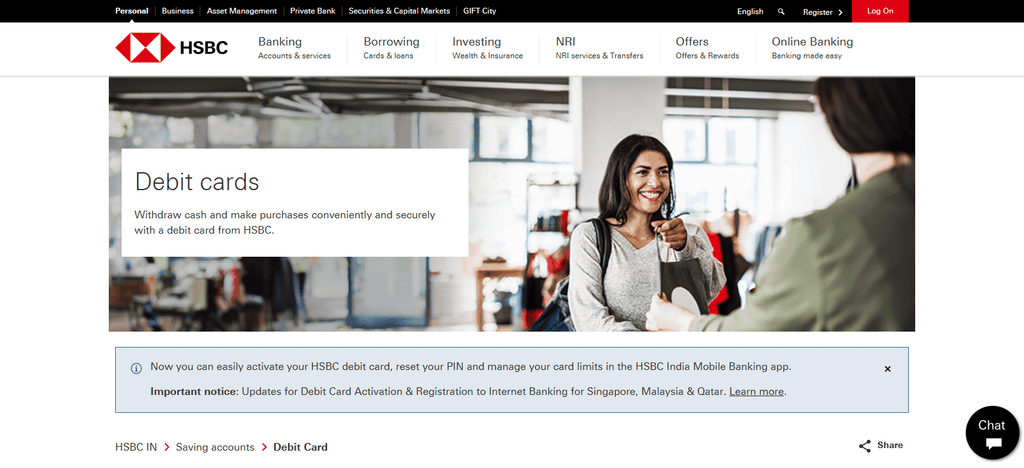The image size is (1024, 468).
Task: Open Saving accounts breadcrumb
Action: (215, 447)
